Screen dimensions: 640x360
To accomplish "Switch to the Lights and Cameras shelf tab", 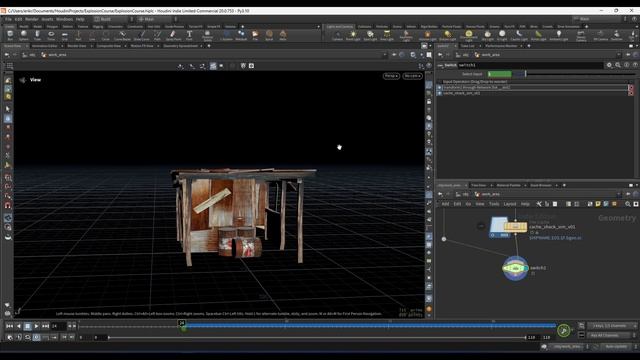I will 339,27.
